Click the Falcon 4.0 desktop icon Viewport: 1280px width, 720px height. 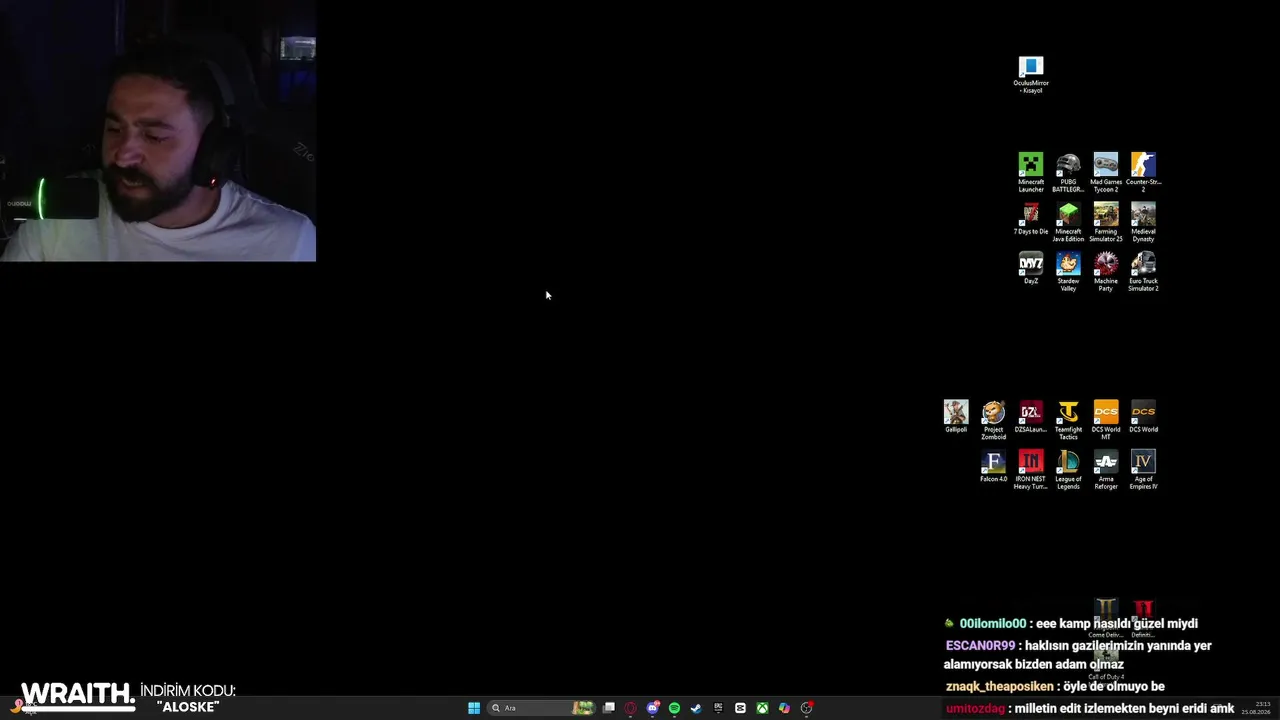click(x=993, y=466)
